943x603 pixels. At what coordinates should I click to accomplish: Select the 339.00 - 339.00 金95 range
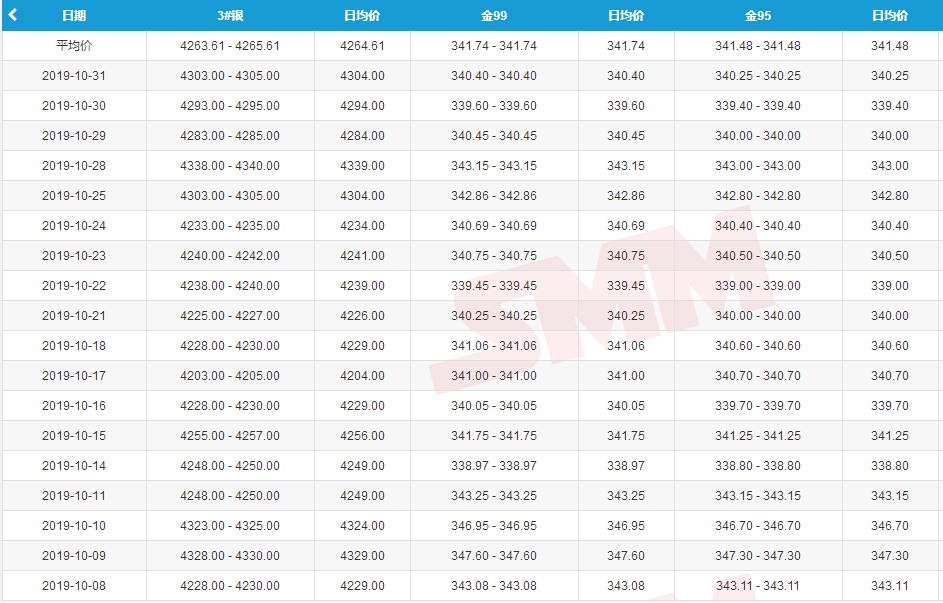(x=757, y=286)
